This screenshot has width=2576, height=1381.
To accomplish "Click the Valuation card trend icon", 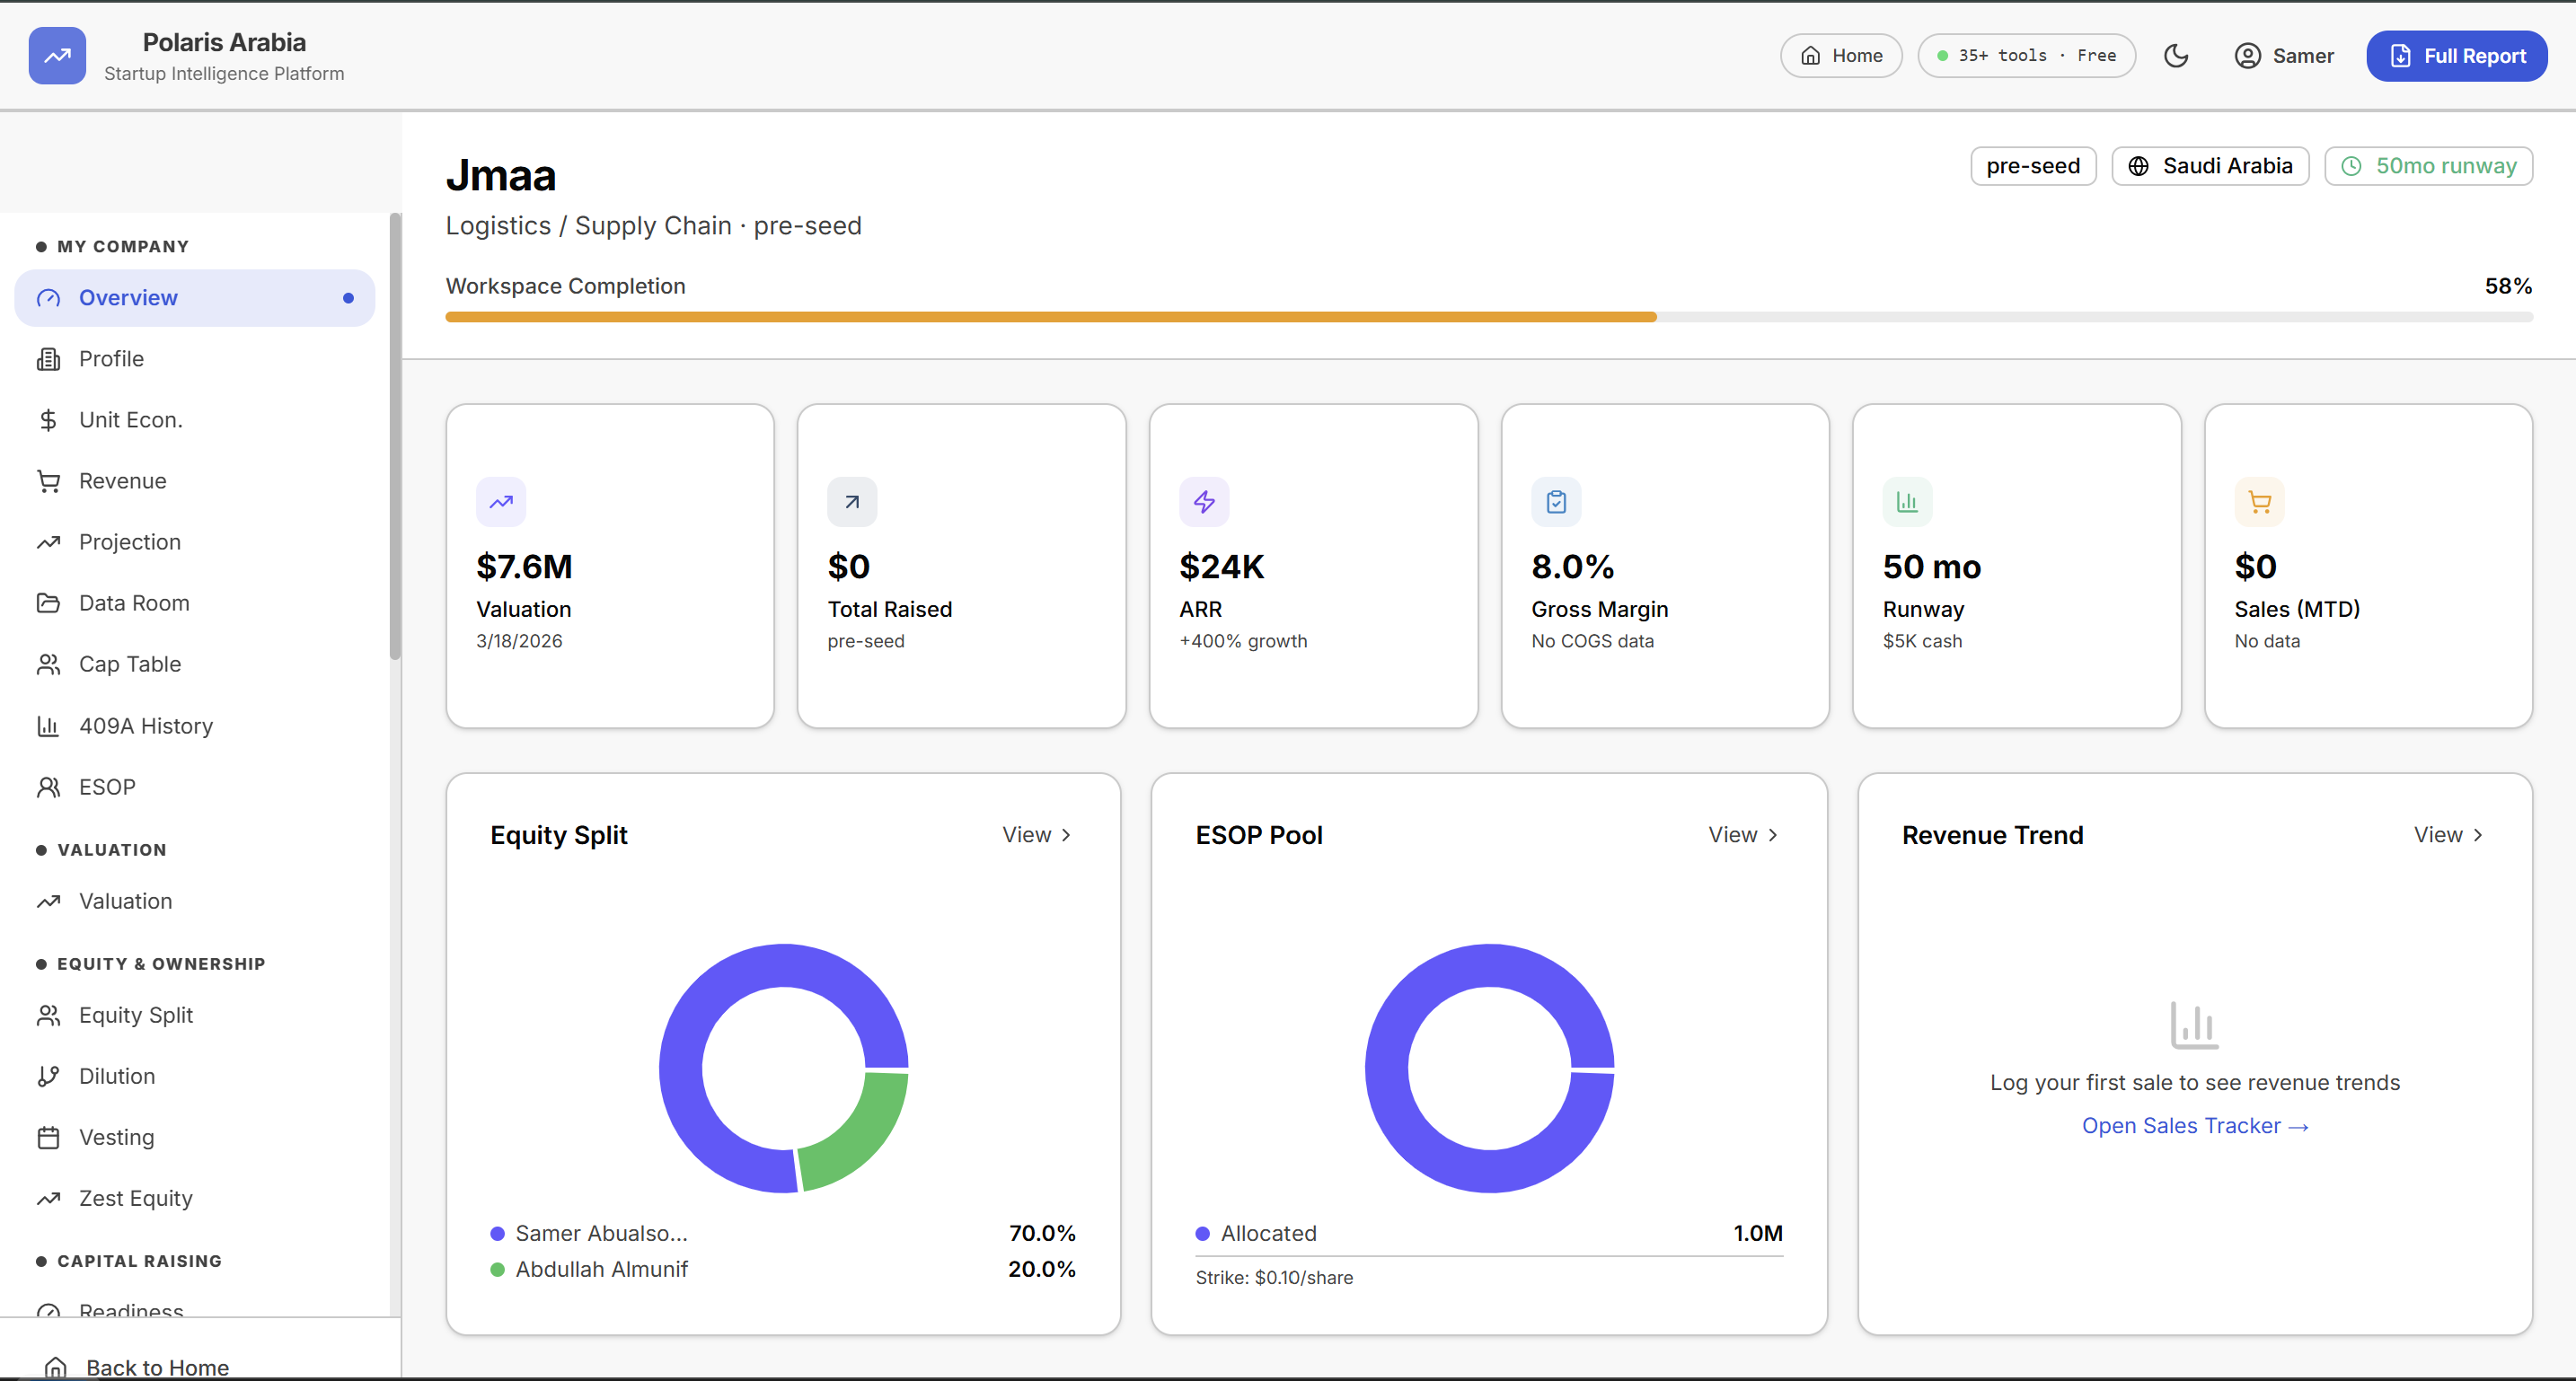I will (x=501, y=502).
